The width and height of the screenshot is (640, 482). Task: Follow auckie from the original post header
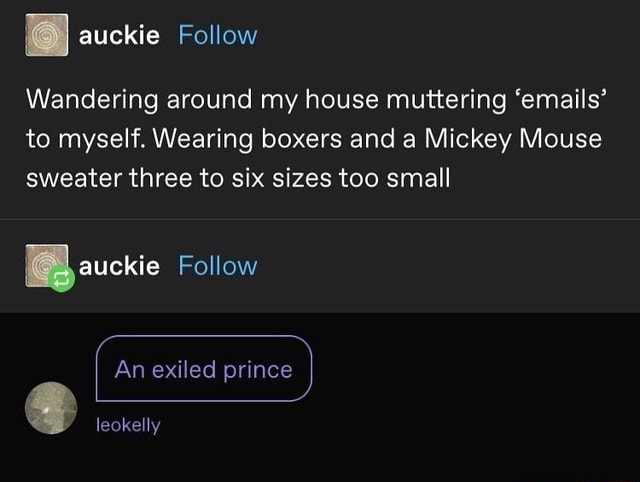click(217, 36)
